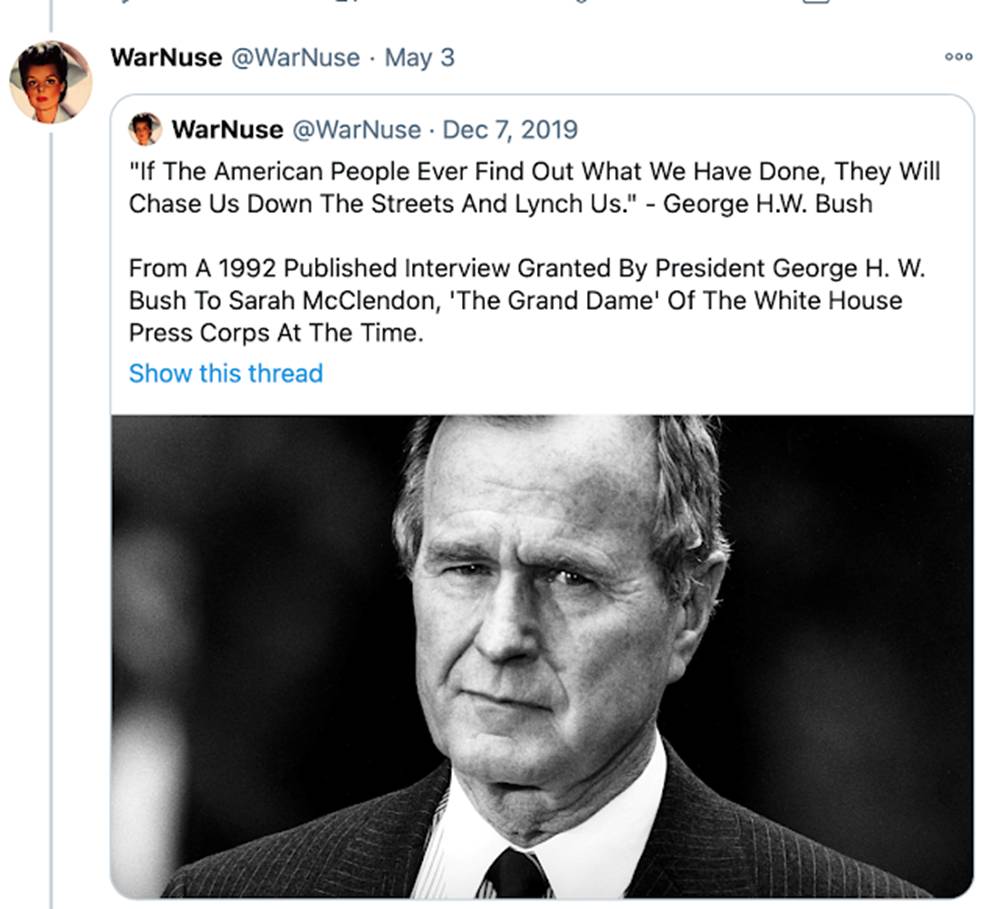Click the paragraph mentioning Sarah McClendon
The width and height of the screenshot is (1000, 909).
(x=515, y=301)
